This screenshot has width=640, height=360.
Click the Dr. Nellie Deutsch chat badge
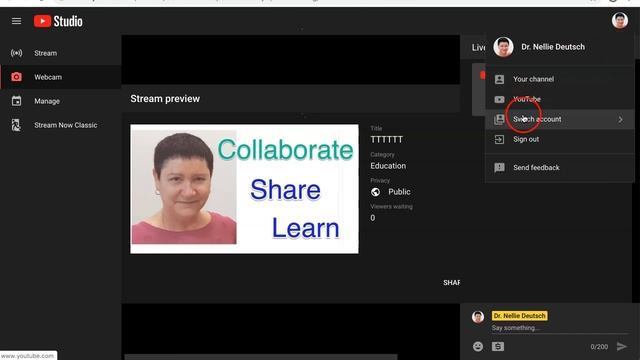coord(519,316)
